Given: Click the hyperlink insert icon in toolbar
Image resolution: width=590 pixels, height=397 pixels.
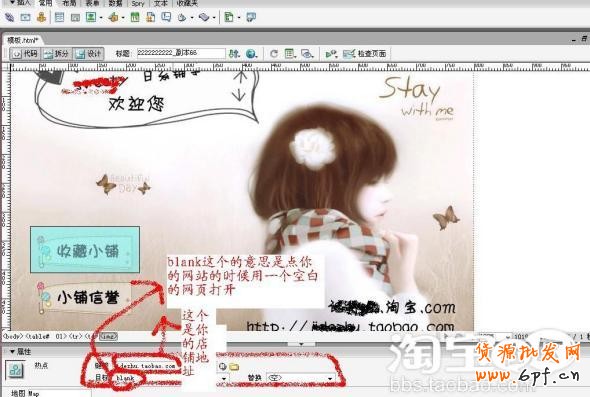Looking at the screenshot, I should coord(9,17).
